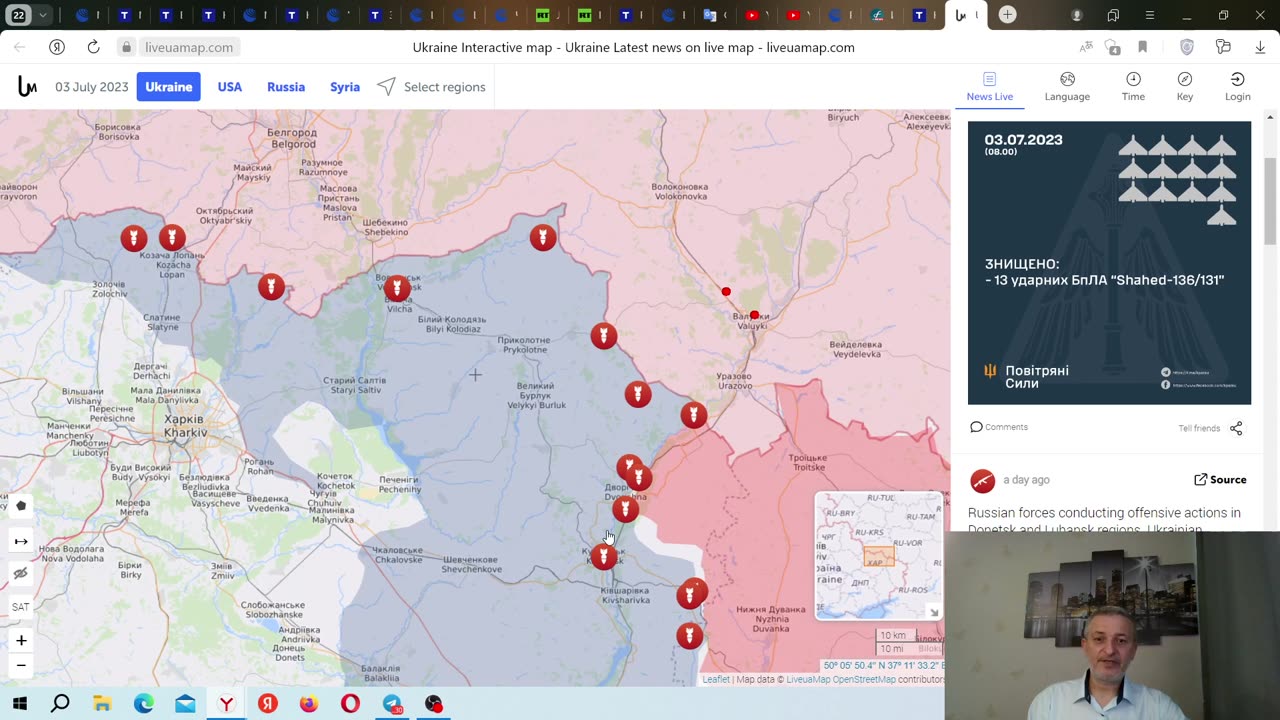
Task: Open a new browser tab
Action: [x=1007, y=15]
